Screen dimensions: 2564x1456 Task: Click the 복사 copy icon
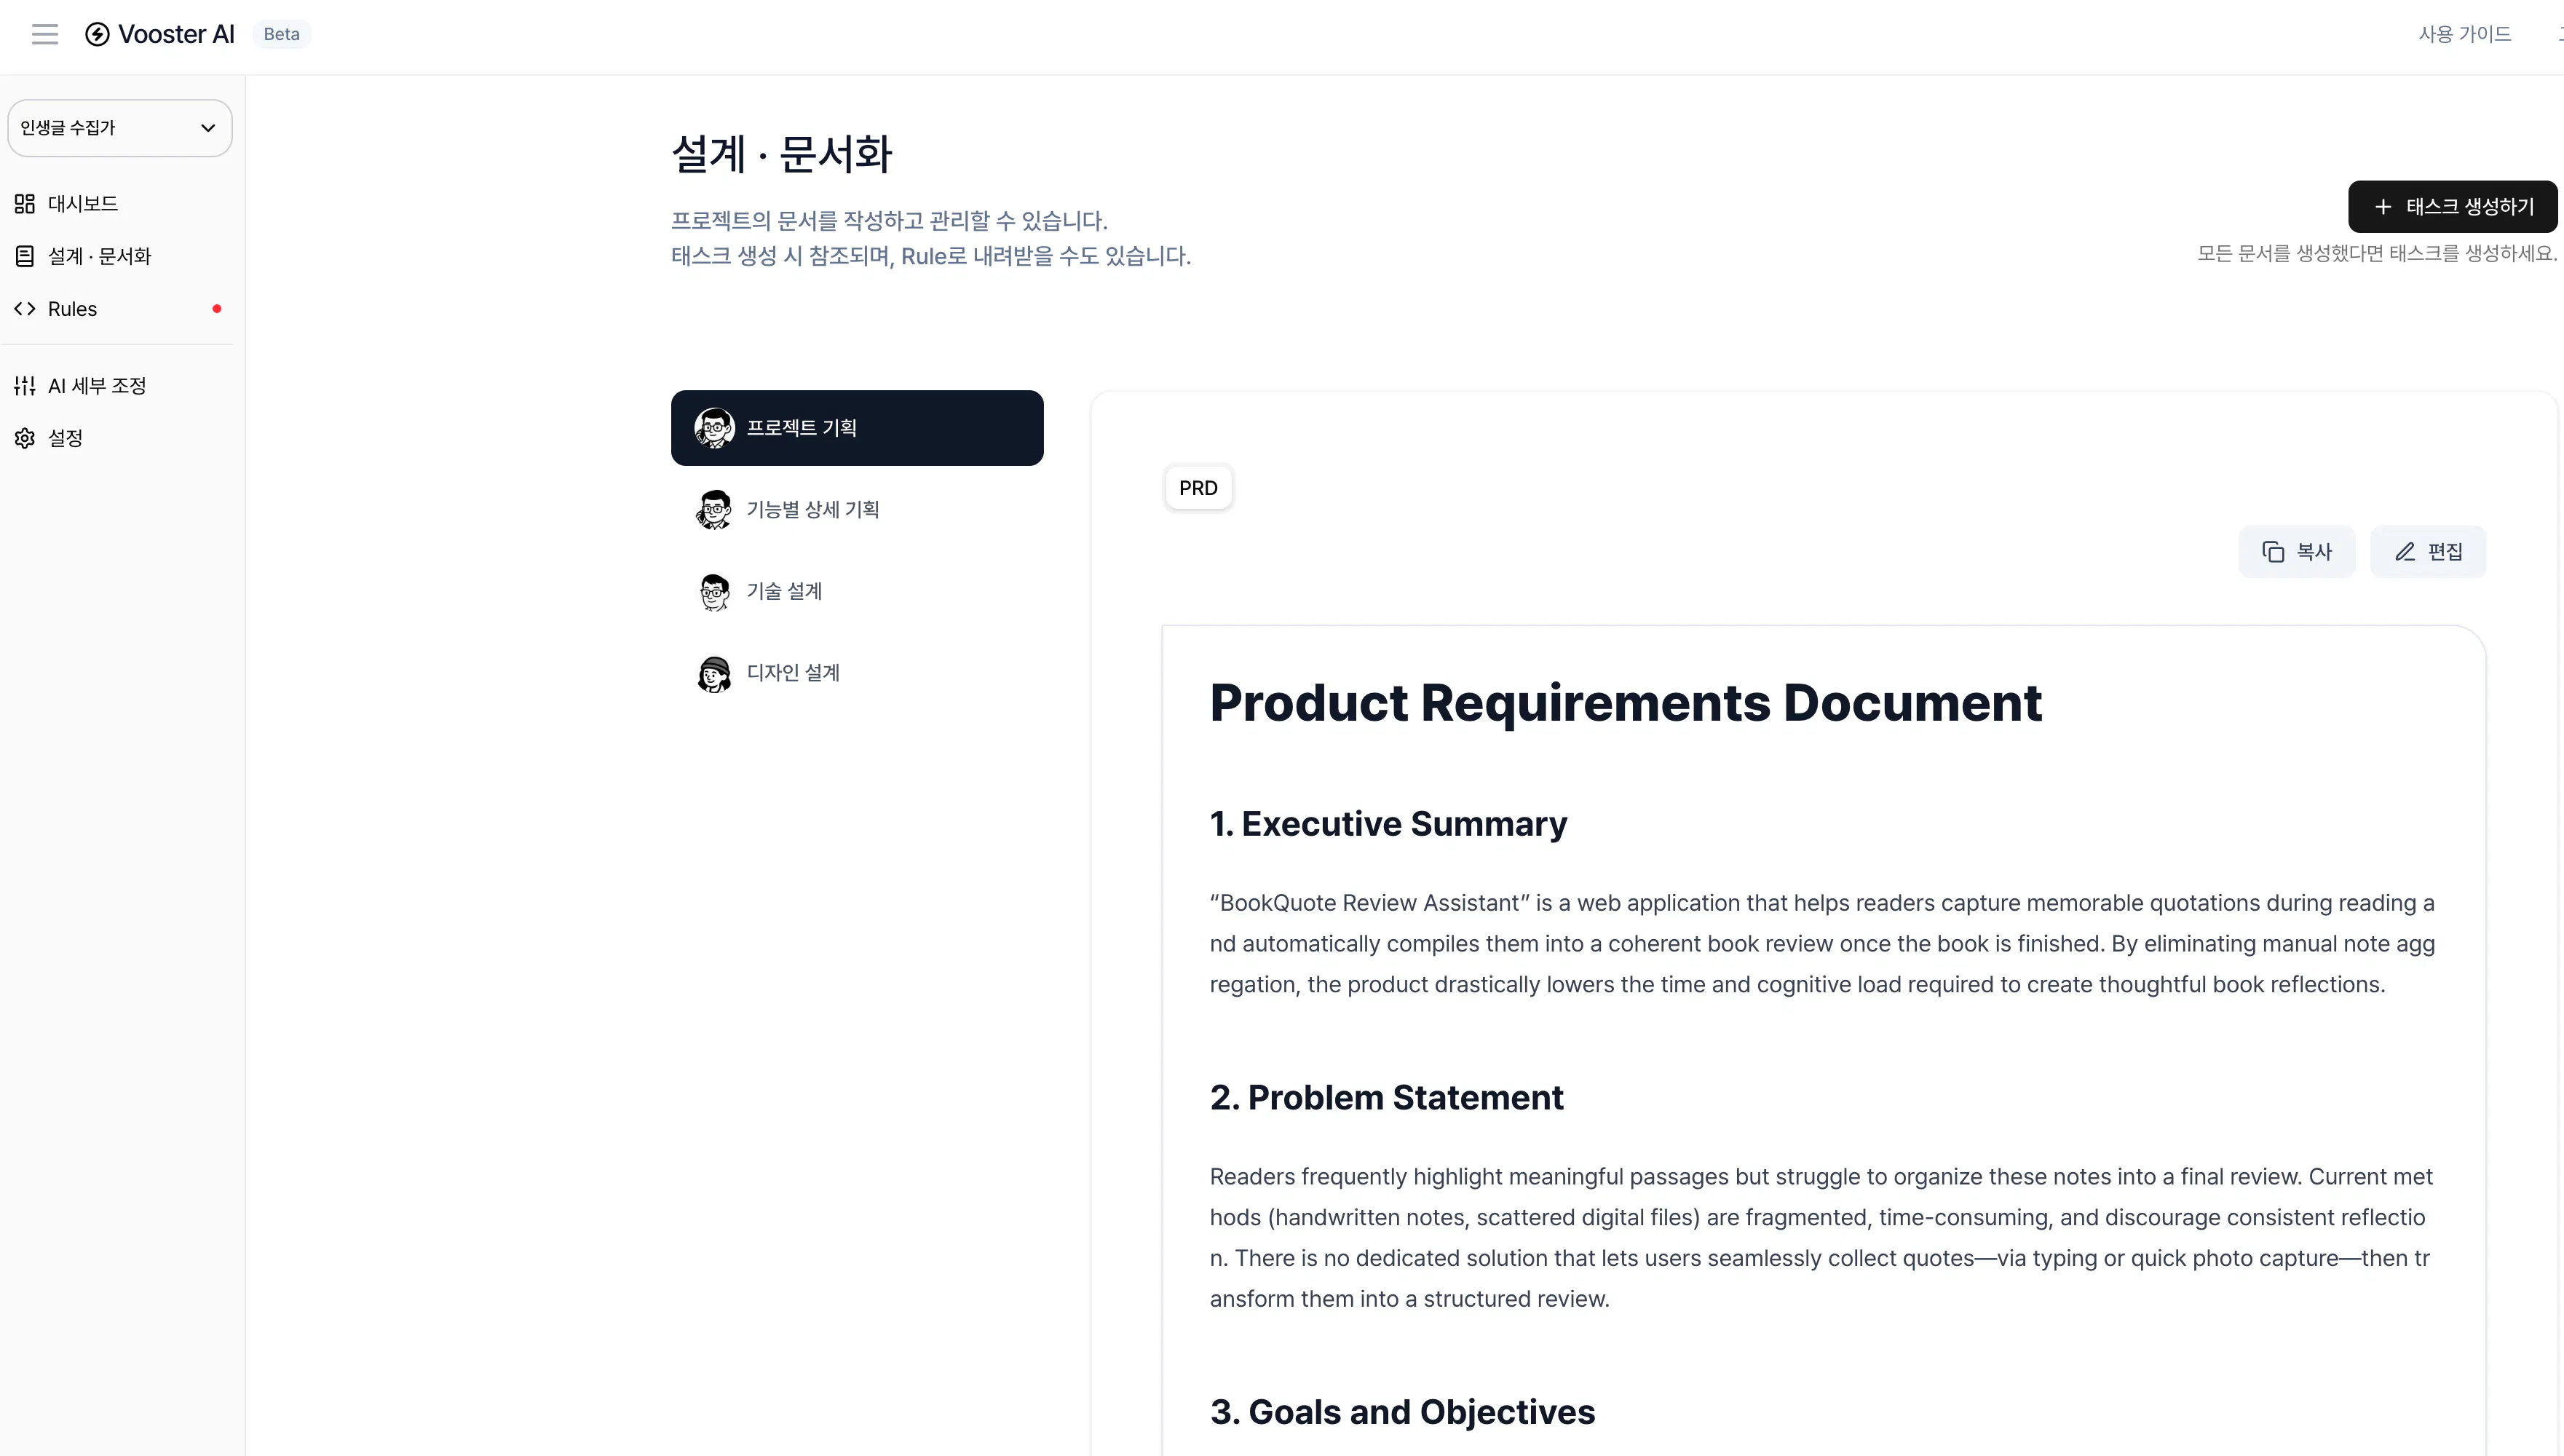(x=2274, y=551)
